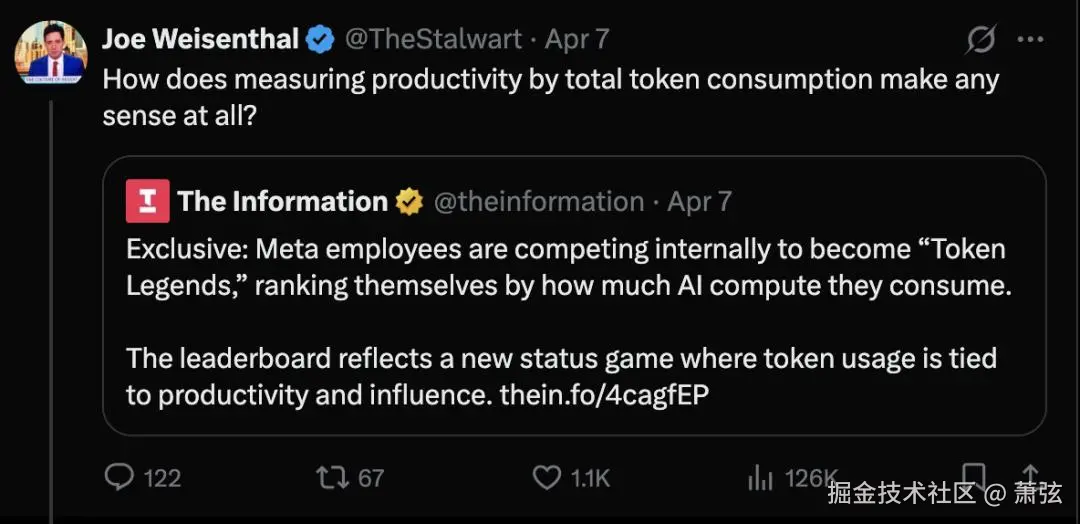The image size is (1080, 524).
Task: Click the share arrow icon
Action: click(x=1029, y=476)
